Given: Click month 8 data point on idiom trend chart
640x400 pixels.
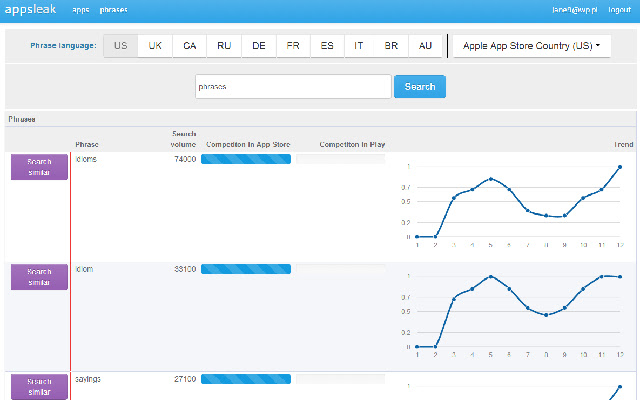Looking at the screenshot, I should 546,315.
